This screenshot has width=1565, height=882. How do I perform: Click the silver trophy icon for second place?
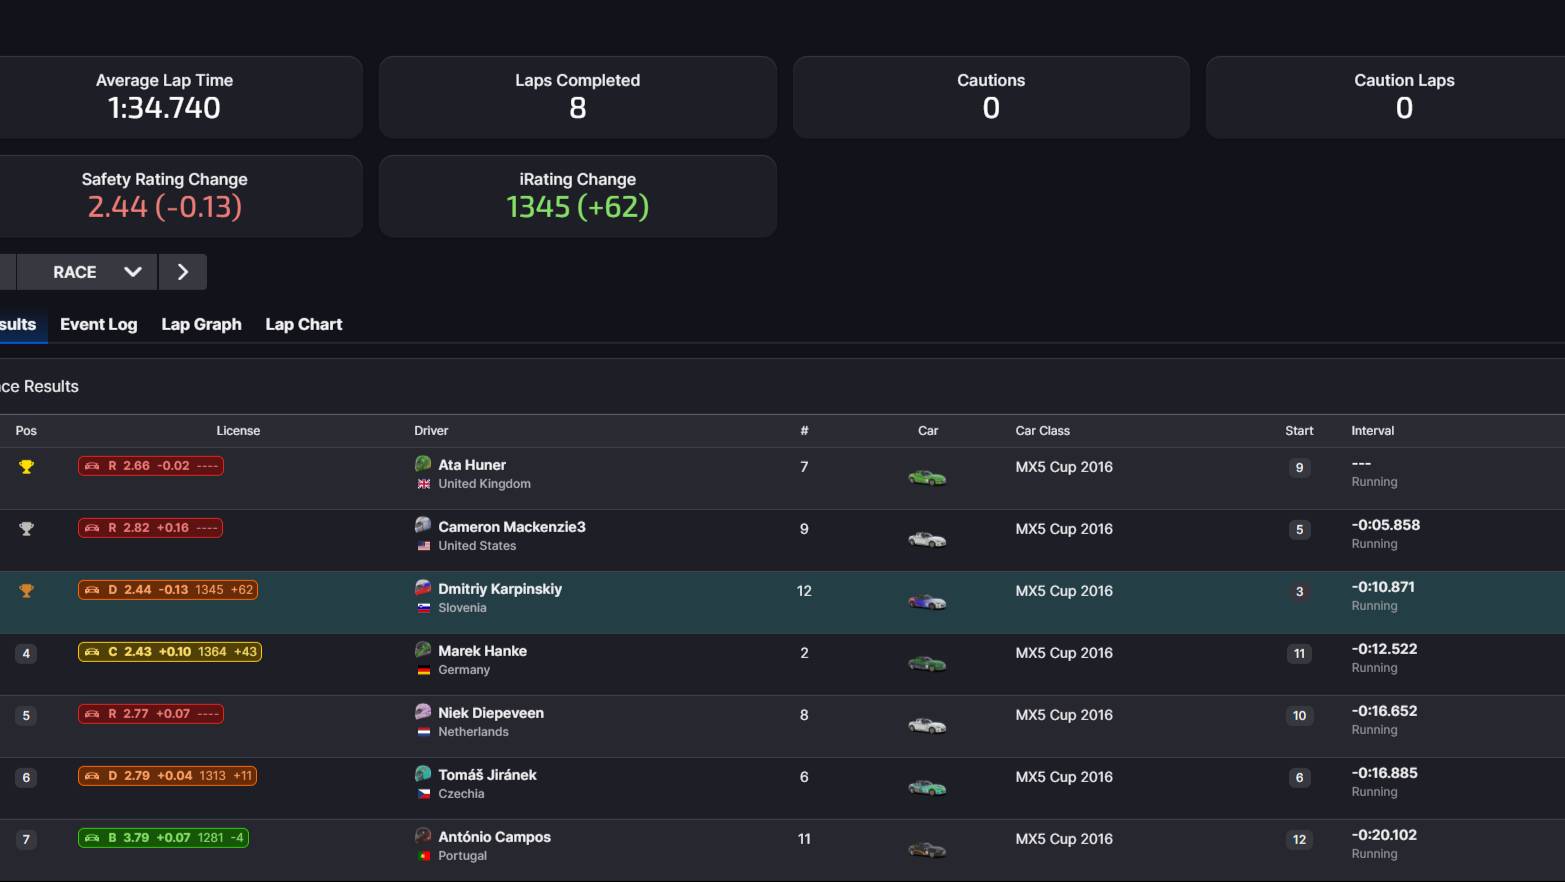[x=27, y=529]
